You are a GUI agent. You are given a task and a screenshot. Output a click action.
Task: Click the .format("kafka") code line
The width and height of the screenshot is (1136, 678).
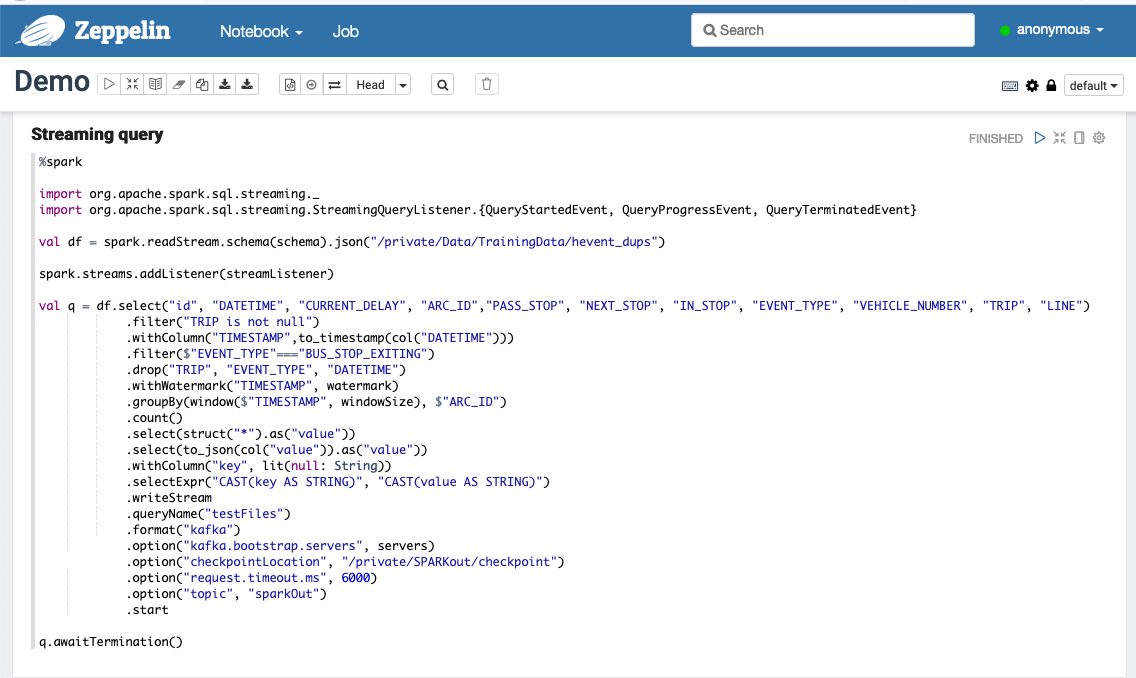(183, 530)
